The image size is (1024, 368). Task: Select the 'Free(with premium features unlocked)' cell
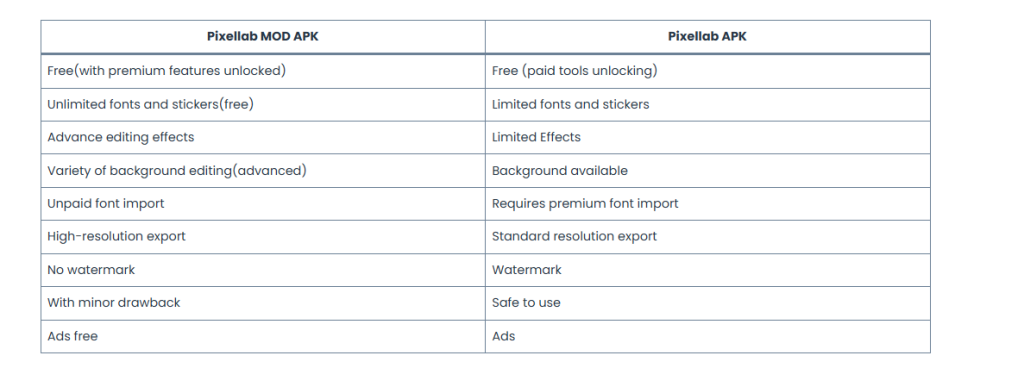point(263,71)
